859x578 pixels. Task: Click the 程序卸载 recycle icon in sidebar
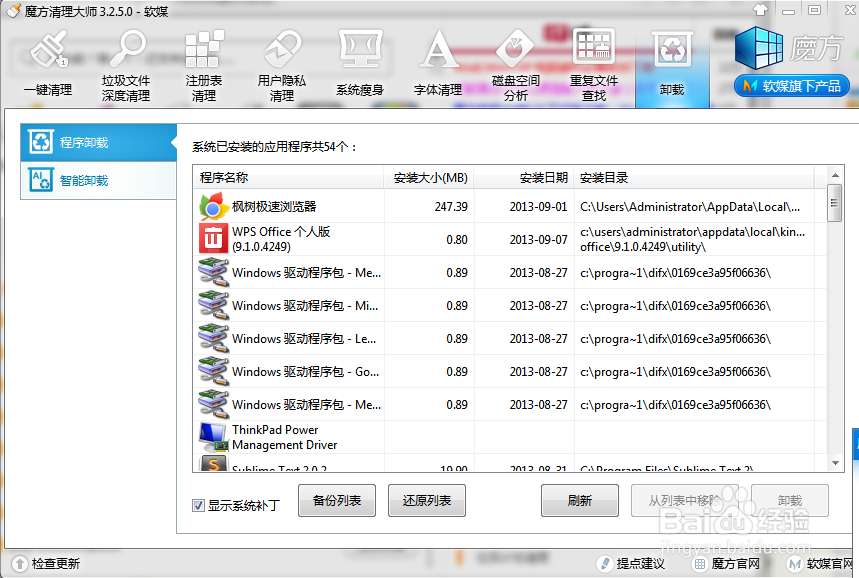pyautogui.click(x=41, y=142)
